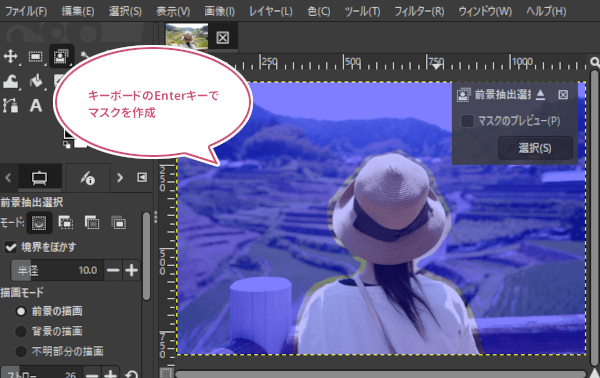Increase the 半径 value with plus

pos(131,270)
